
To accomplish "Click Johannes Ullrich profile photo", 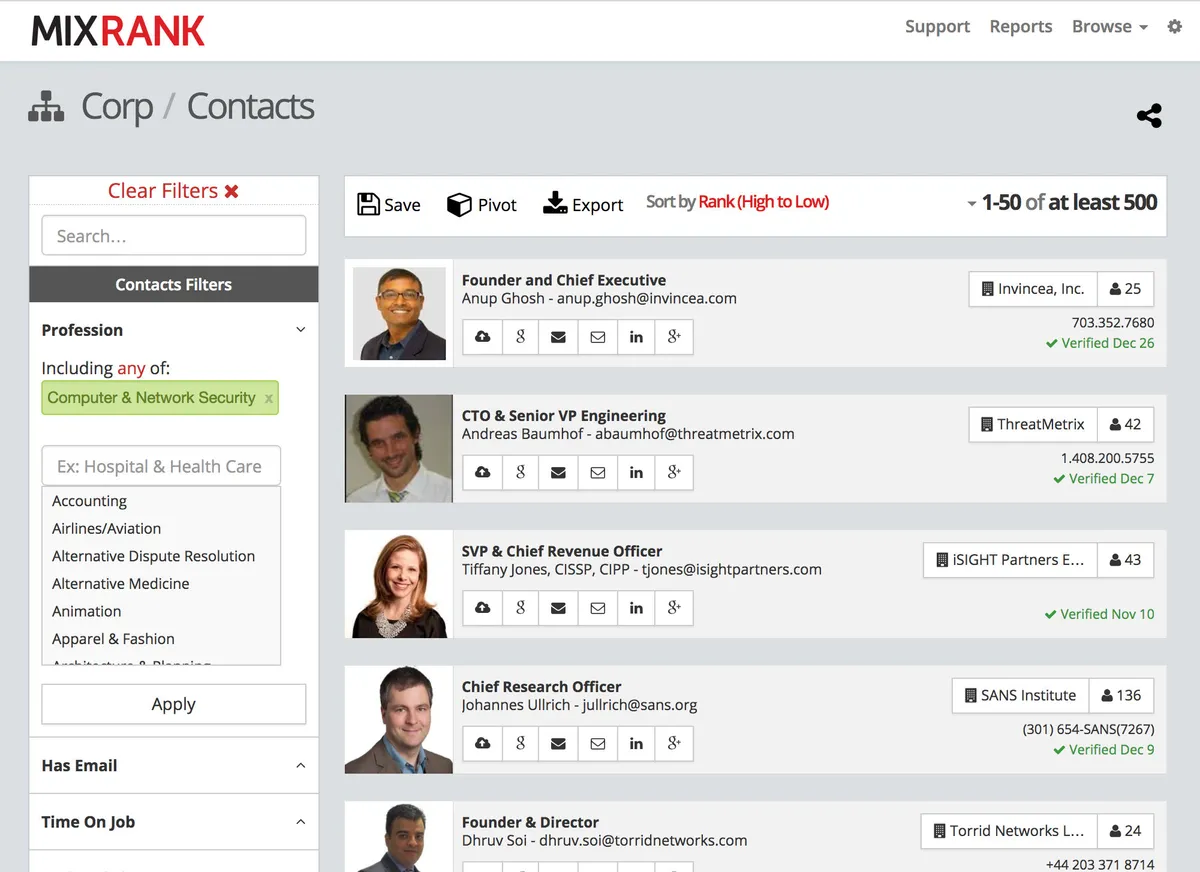I will click(399, 720).
